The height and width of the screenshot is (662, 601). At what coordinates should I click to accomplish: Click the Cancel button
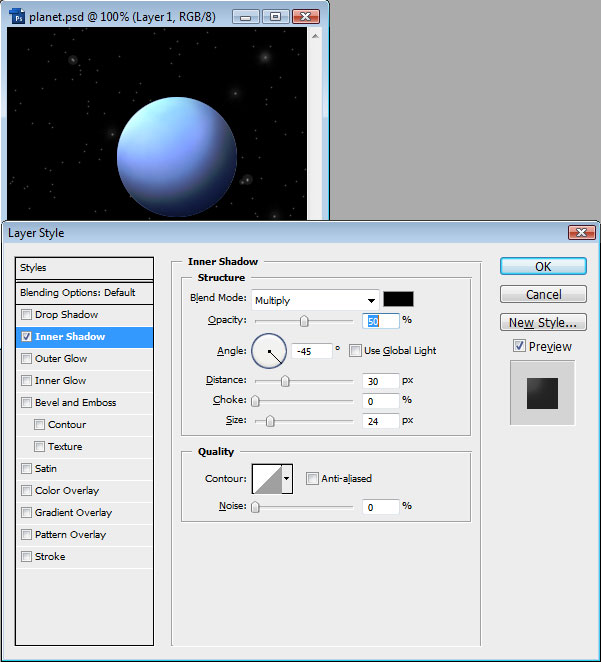pyautogui.click(x=543, y=294)
